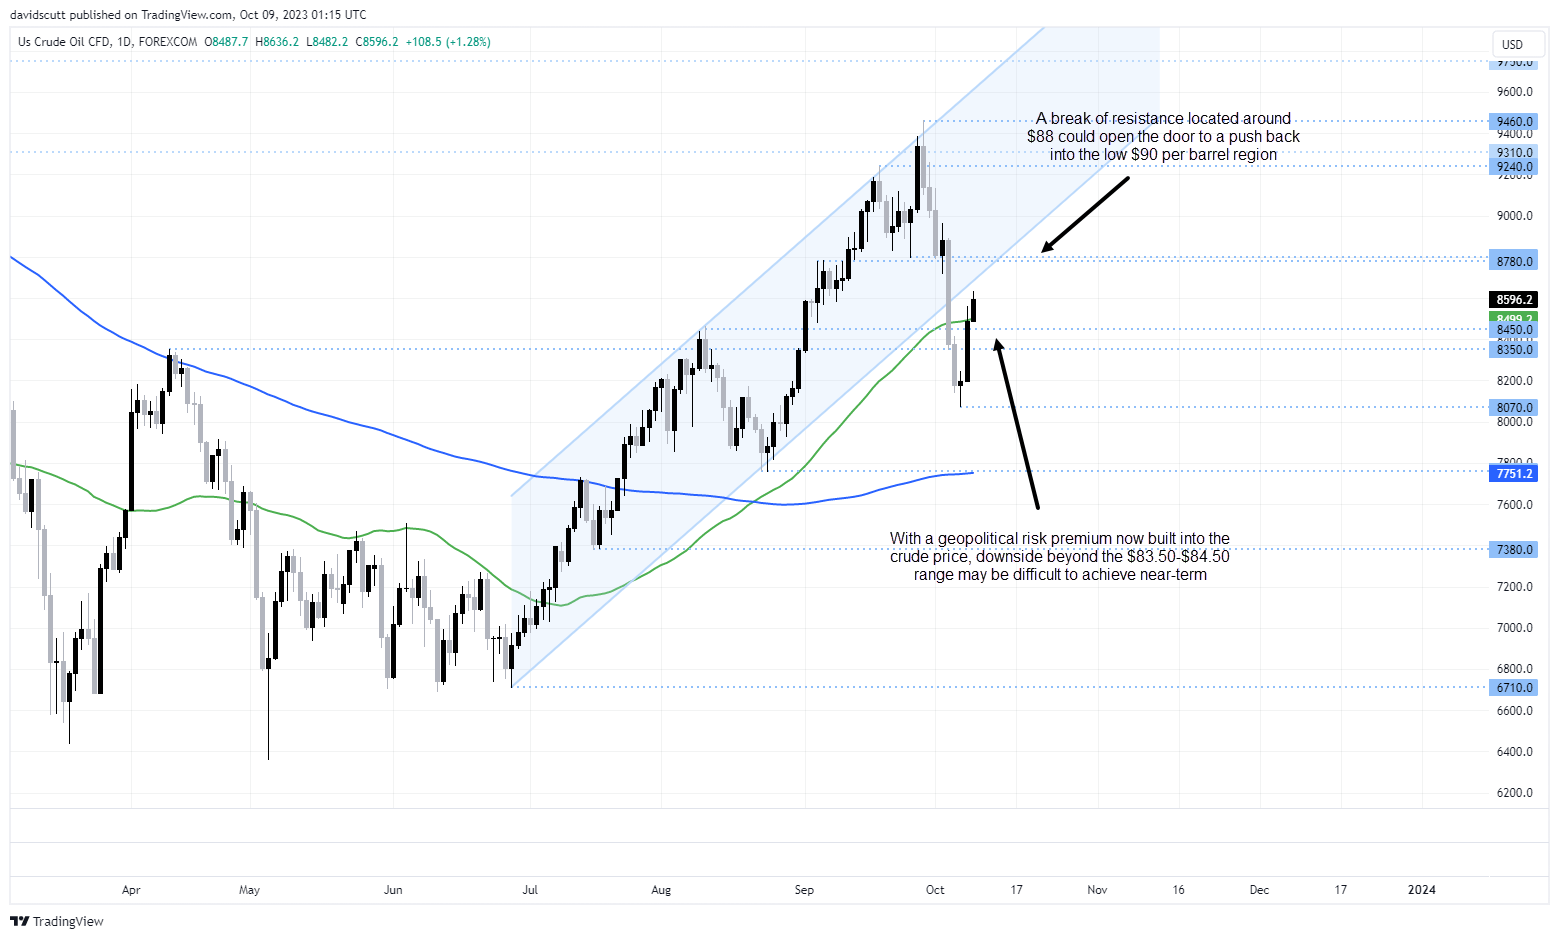1559x939 pixels.
Task: Select the high value H8636.2
Action: tap(277, 42)
